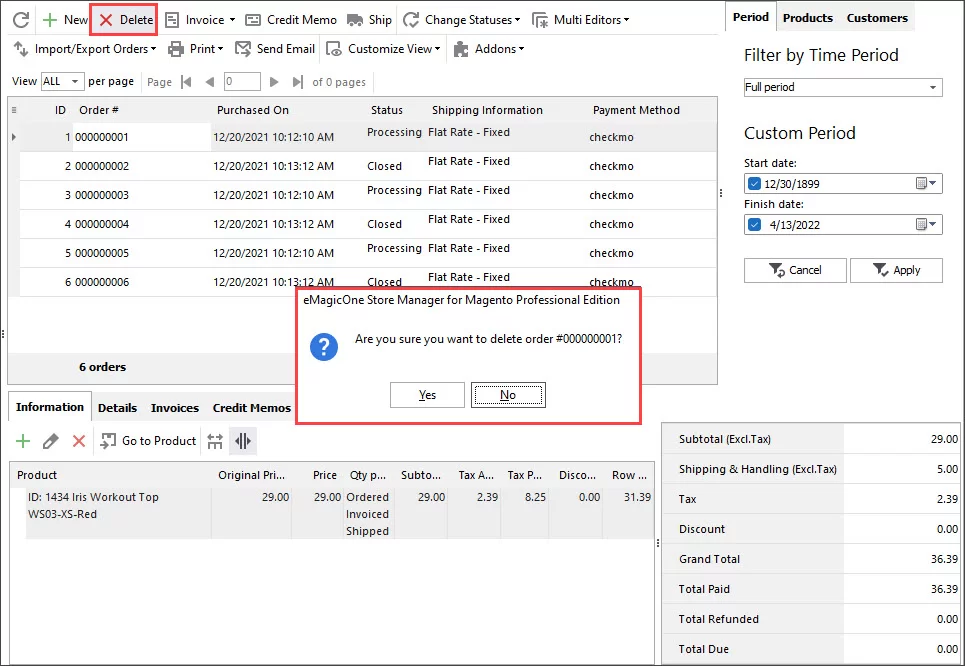Click Cancel filter button
The image size is (965, 666).
(x=795, y=270)
